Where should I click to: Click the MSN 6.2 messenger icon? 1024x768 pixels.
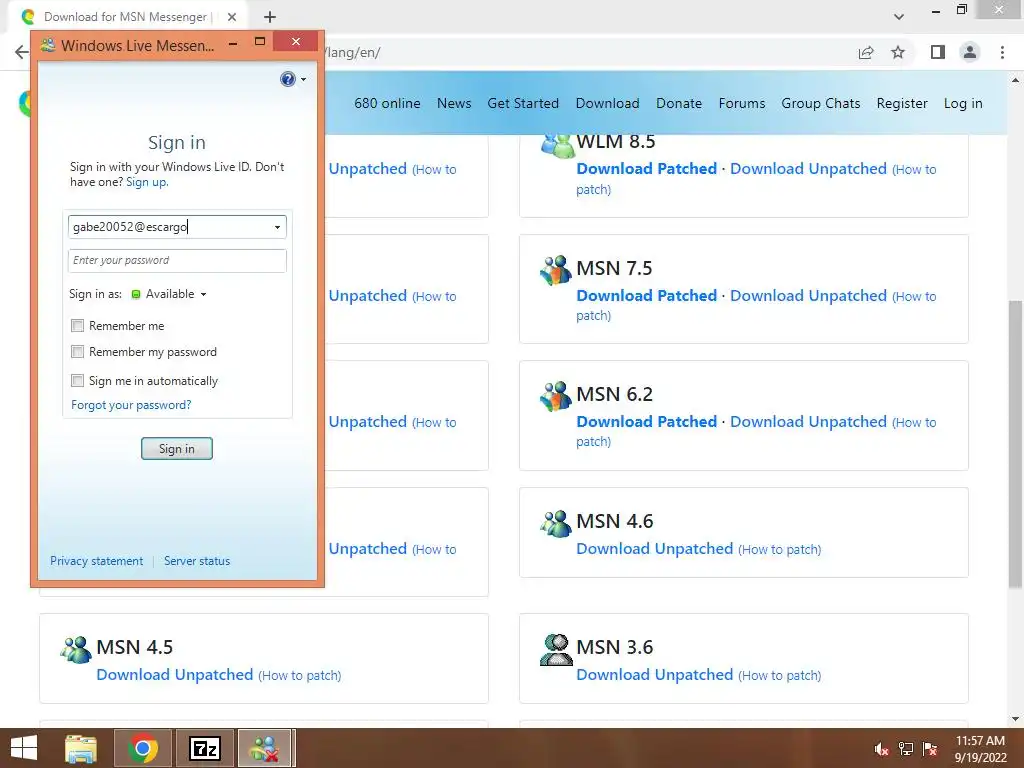556,396
